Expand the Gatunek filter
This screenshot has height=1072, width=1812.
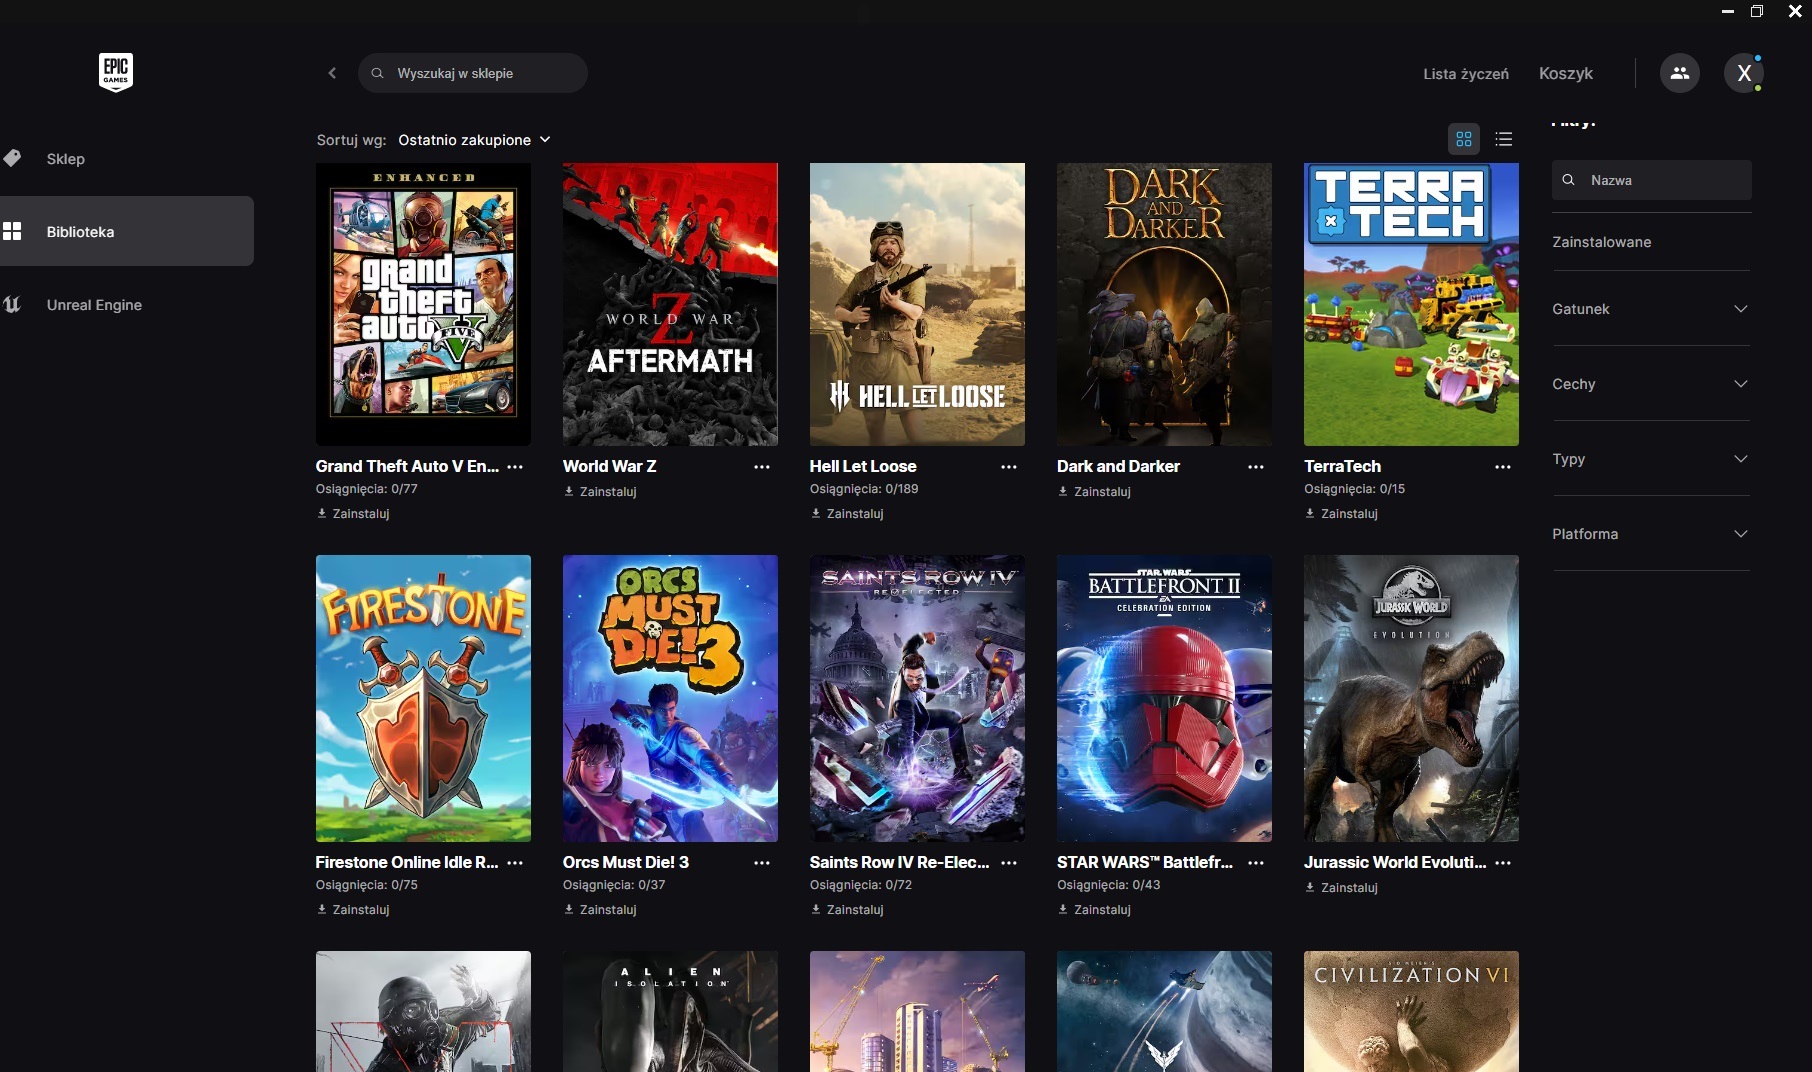(1651, 309)
